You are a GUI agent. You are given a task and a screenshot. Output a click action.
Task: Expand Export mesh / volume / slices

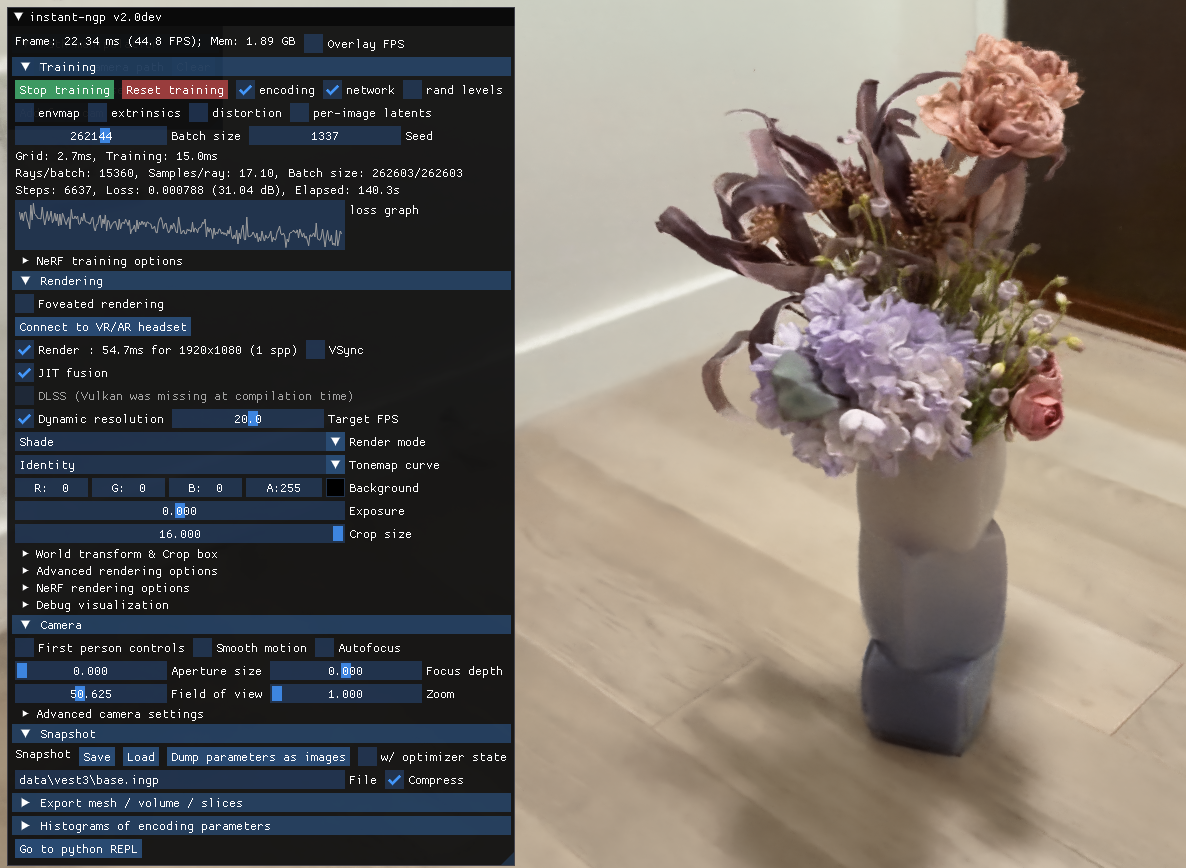point(262,803)
